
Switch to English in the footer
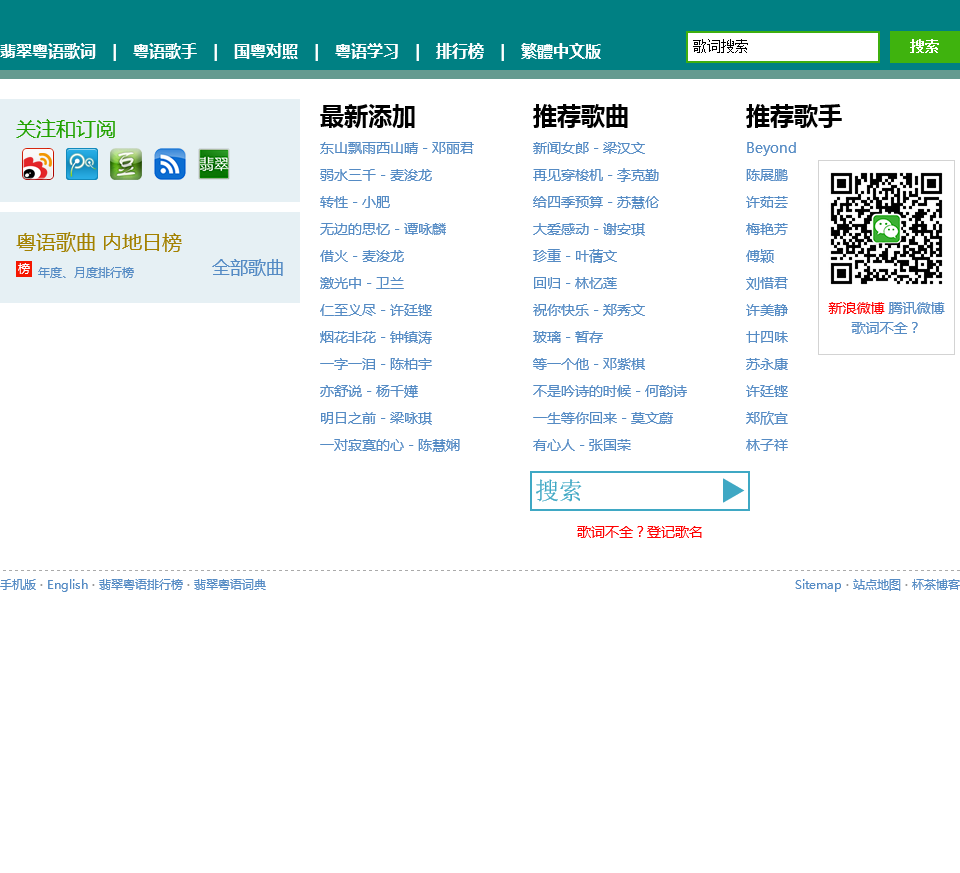[67, 585]
